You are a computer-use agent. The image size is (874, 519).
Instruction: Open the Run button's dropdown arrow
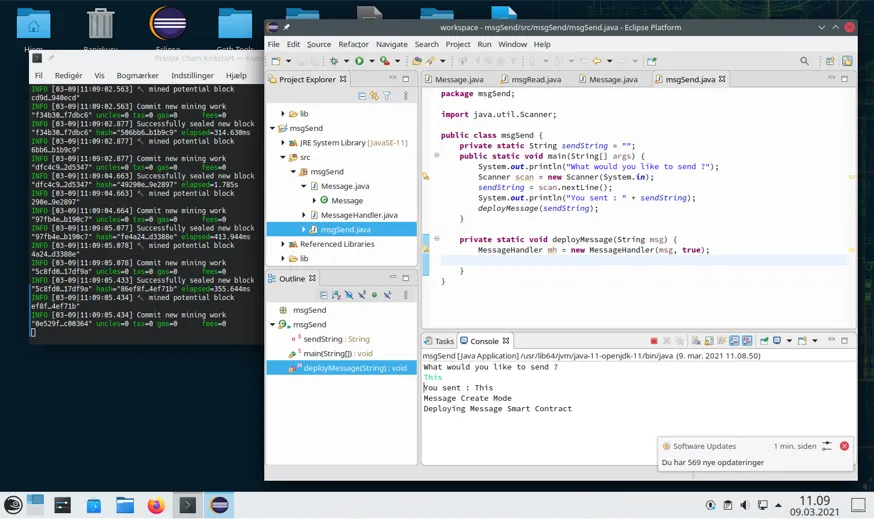tap(372, 61)
